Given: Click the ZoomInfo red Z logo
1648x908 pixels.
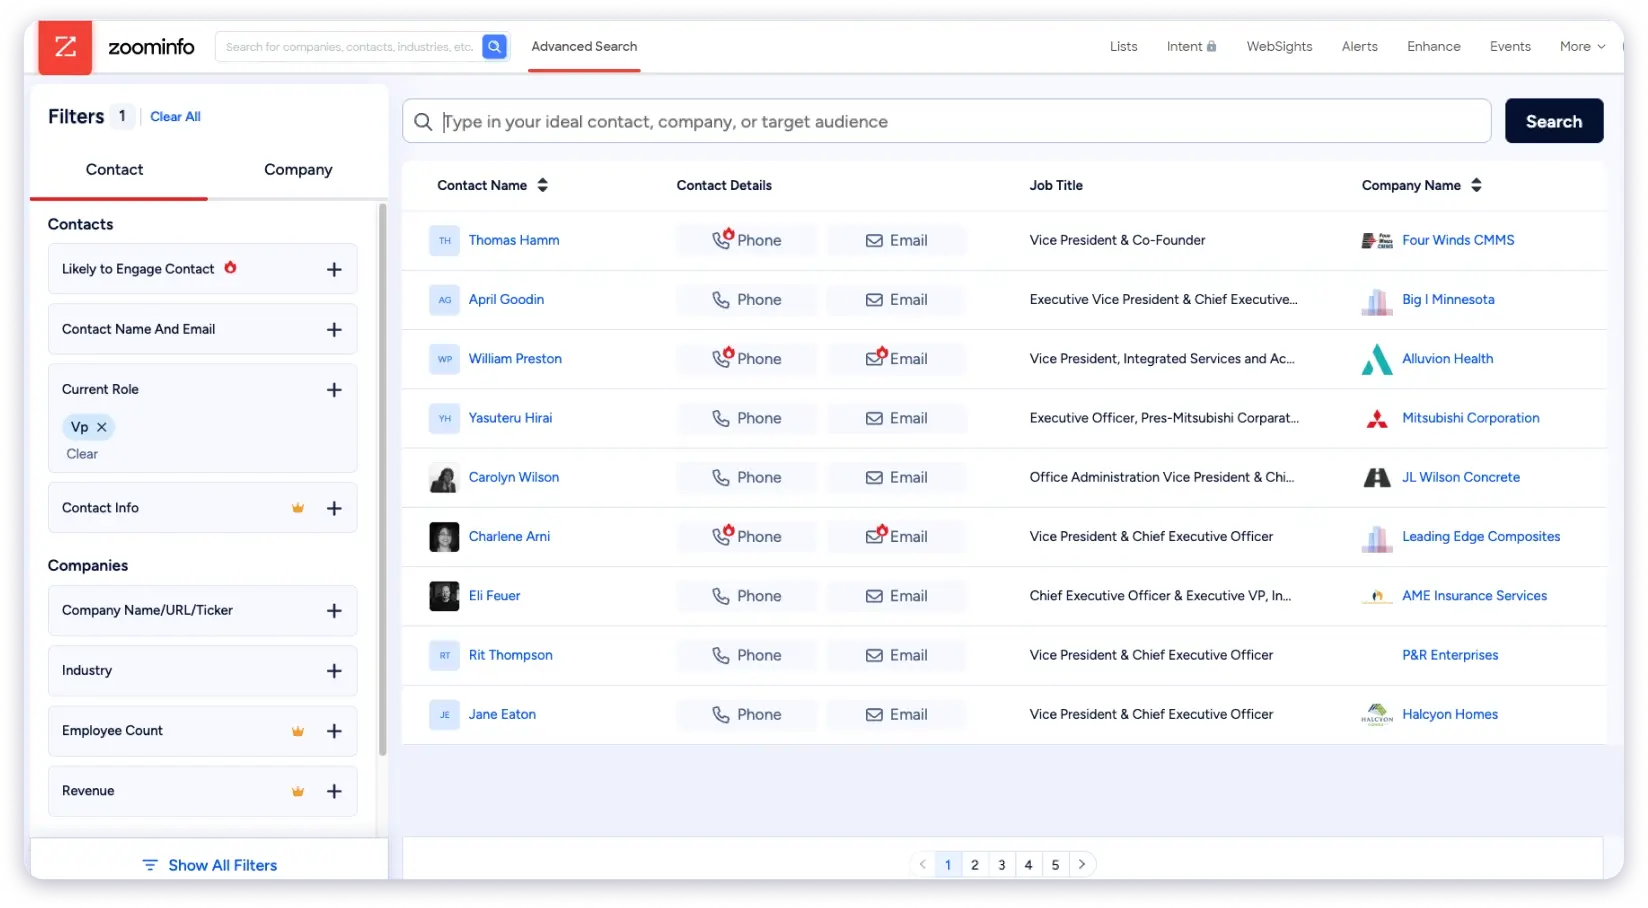Looking at the screenshot, I should [x=65, y=47].
